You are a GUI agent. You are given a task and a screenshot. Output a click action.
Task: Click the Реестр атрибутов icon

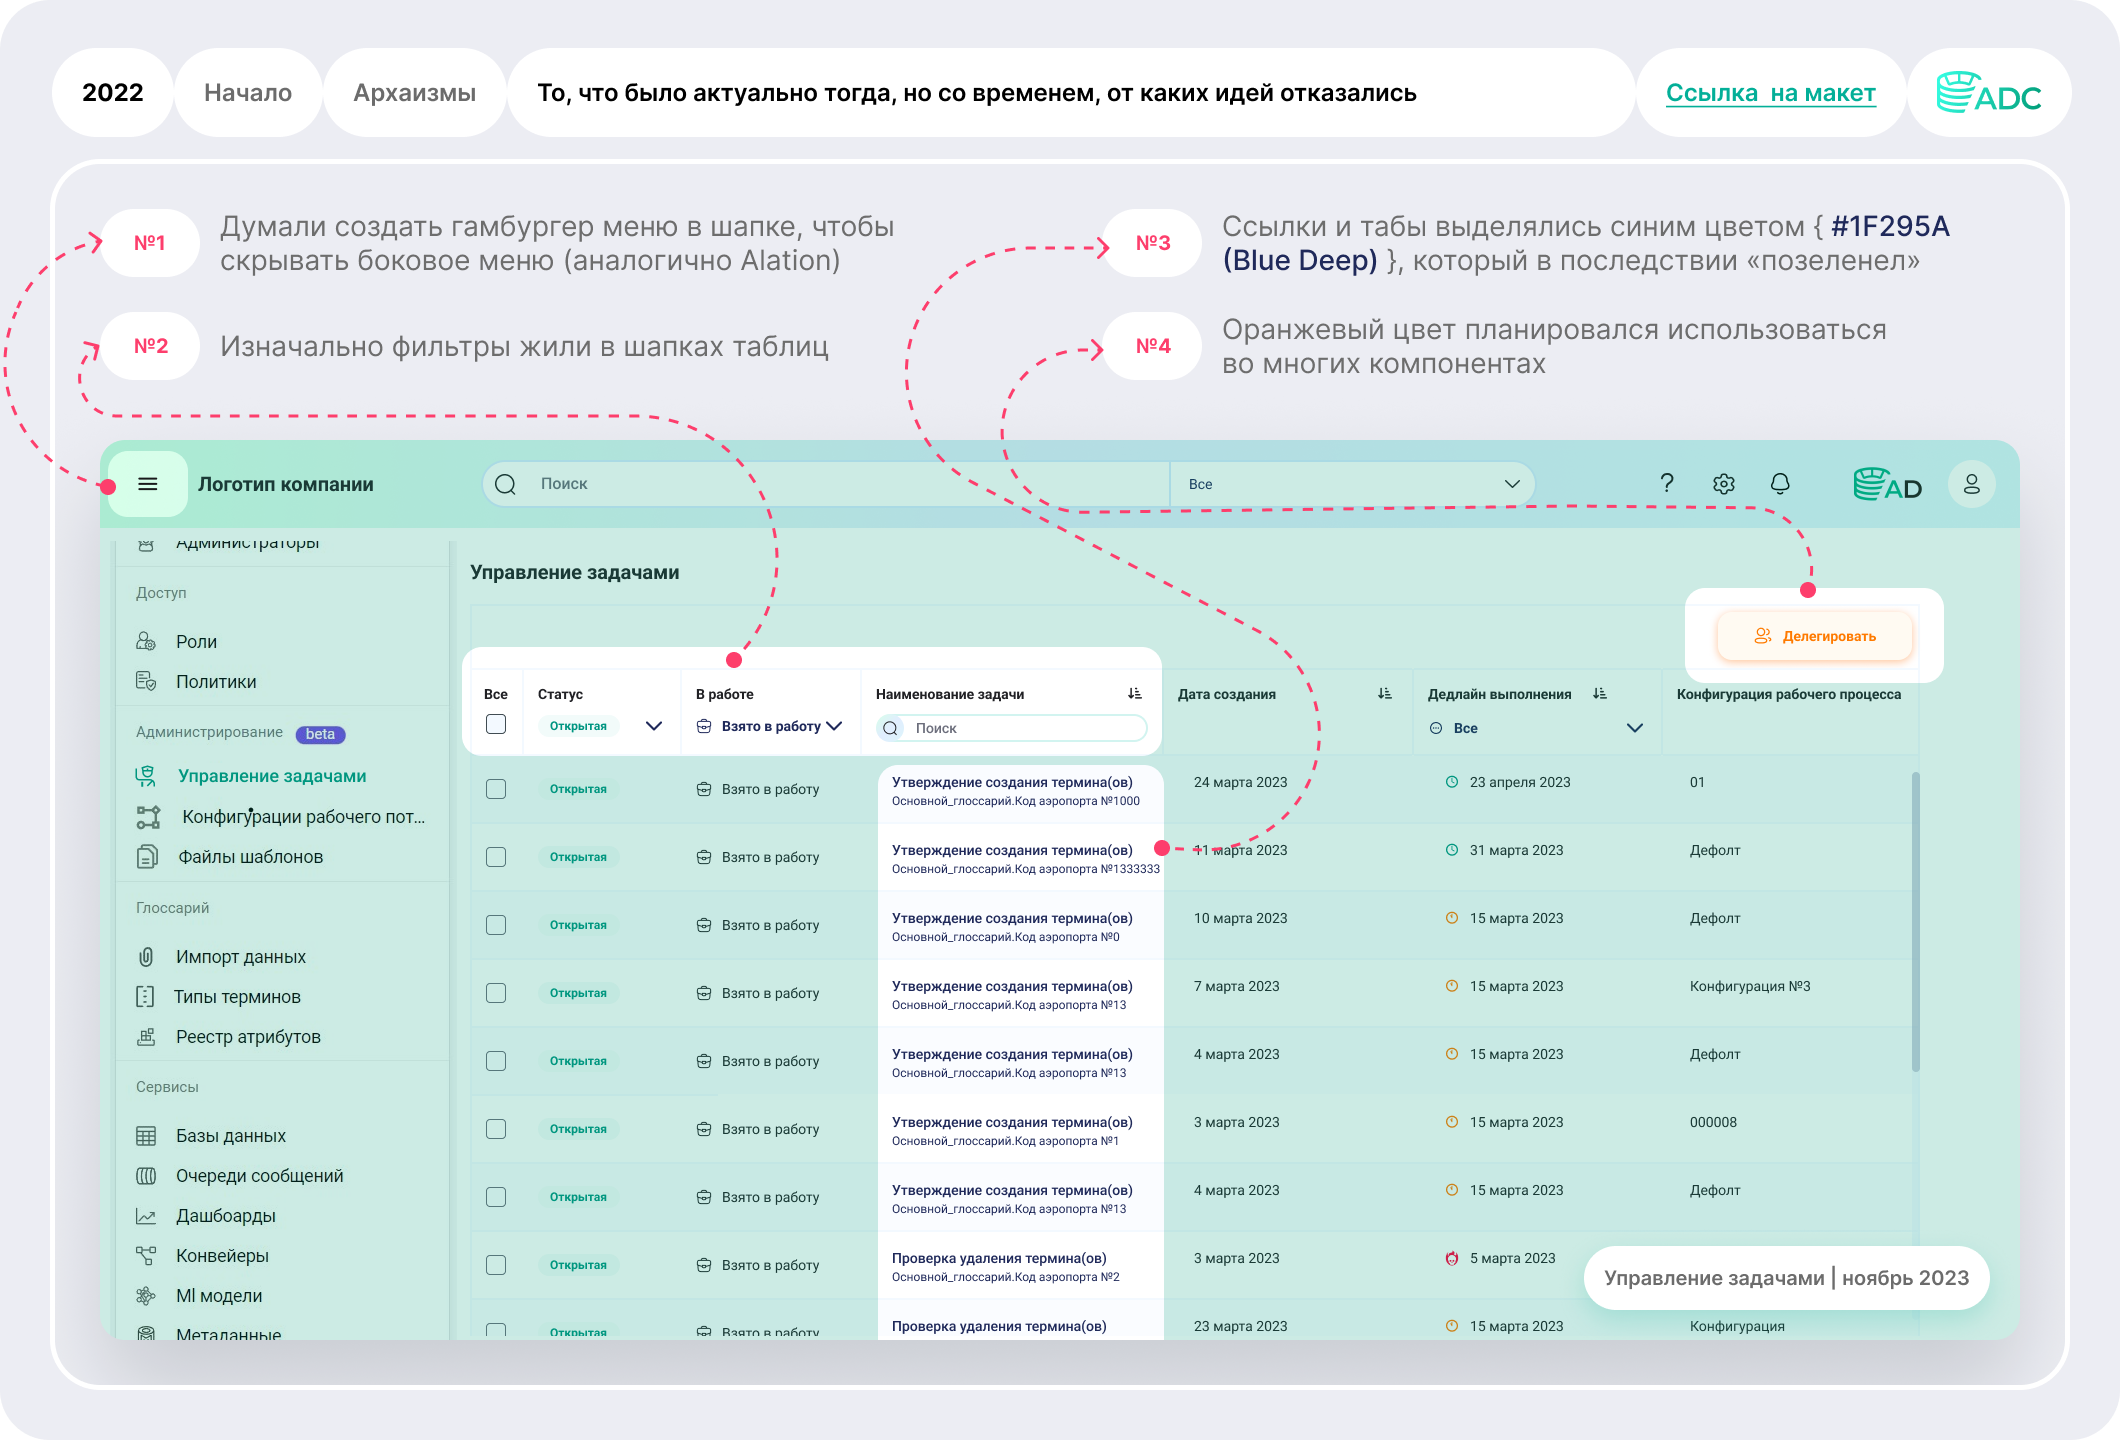pyautogui.click(x=146, y=1037)
